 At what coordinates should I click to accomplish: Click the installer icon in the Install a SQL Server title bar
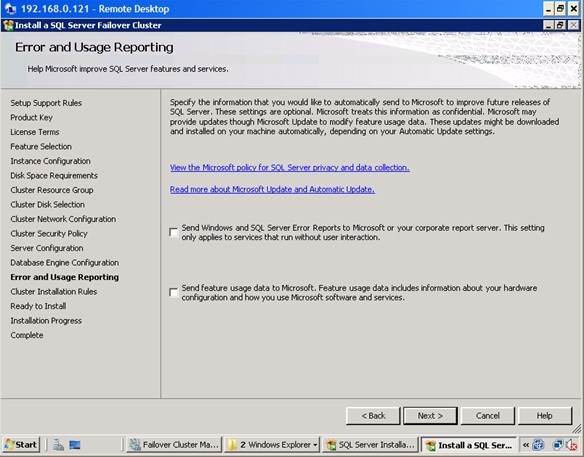point(8,25)
